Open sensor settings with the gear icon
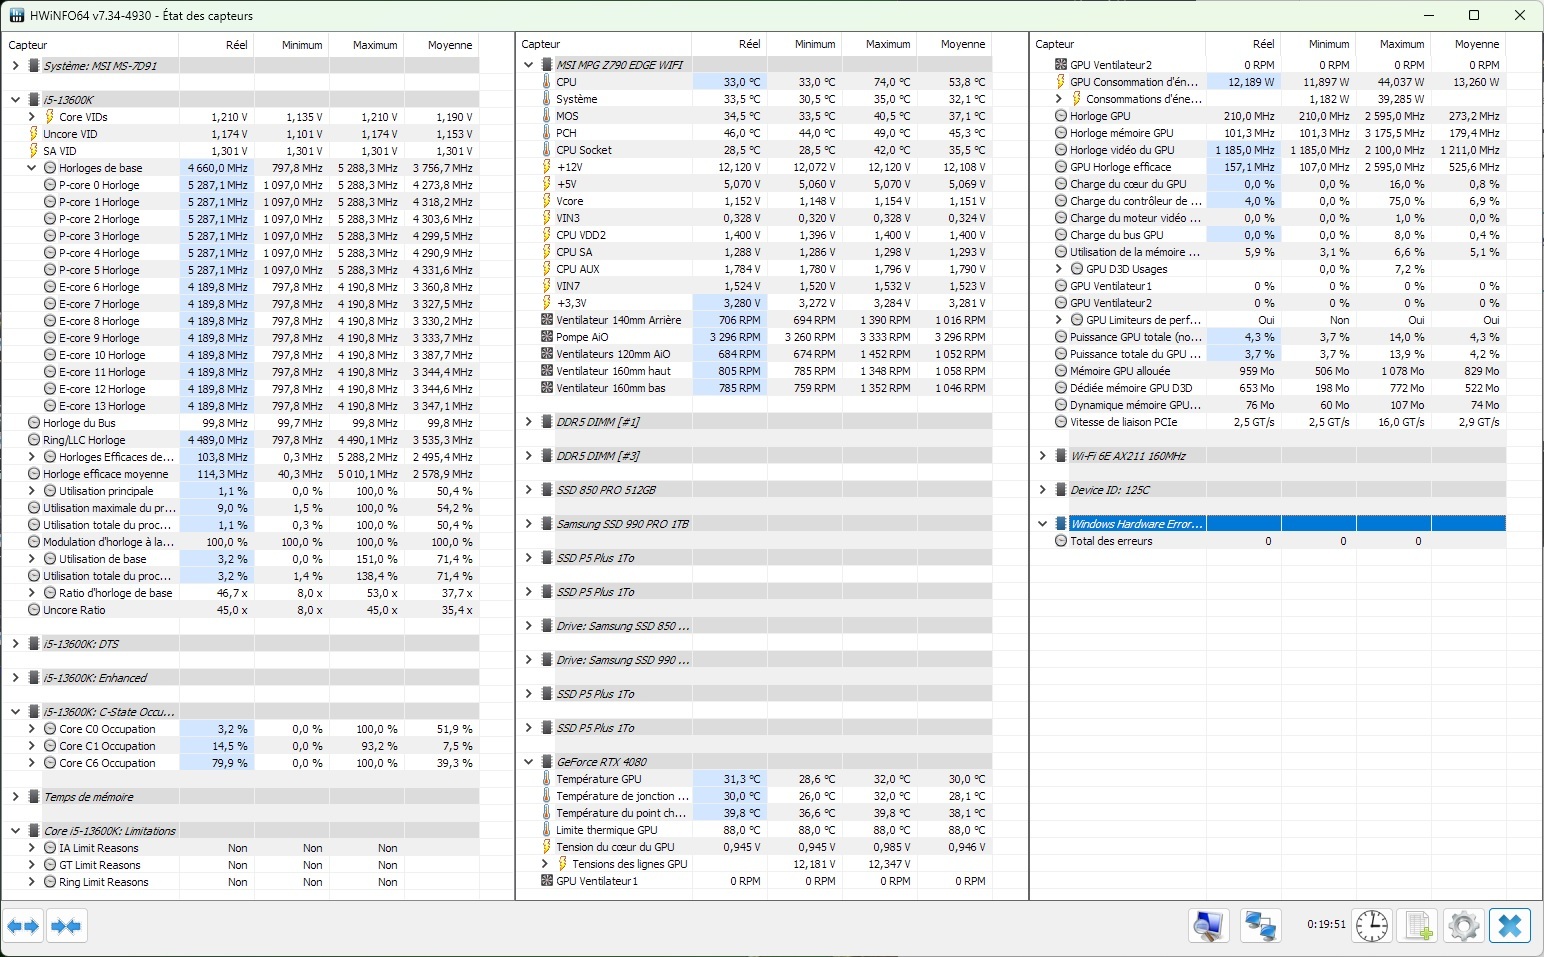 1464,926
